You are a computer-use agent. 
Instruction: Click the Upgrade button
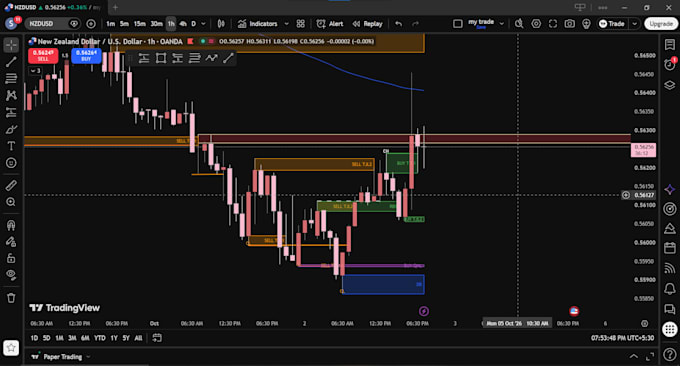[x=661, y=24]
